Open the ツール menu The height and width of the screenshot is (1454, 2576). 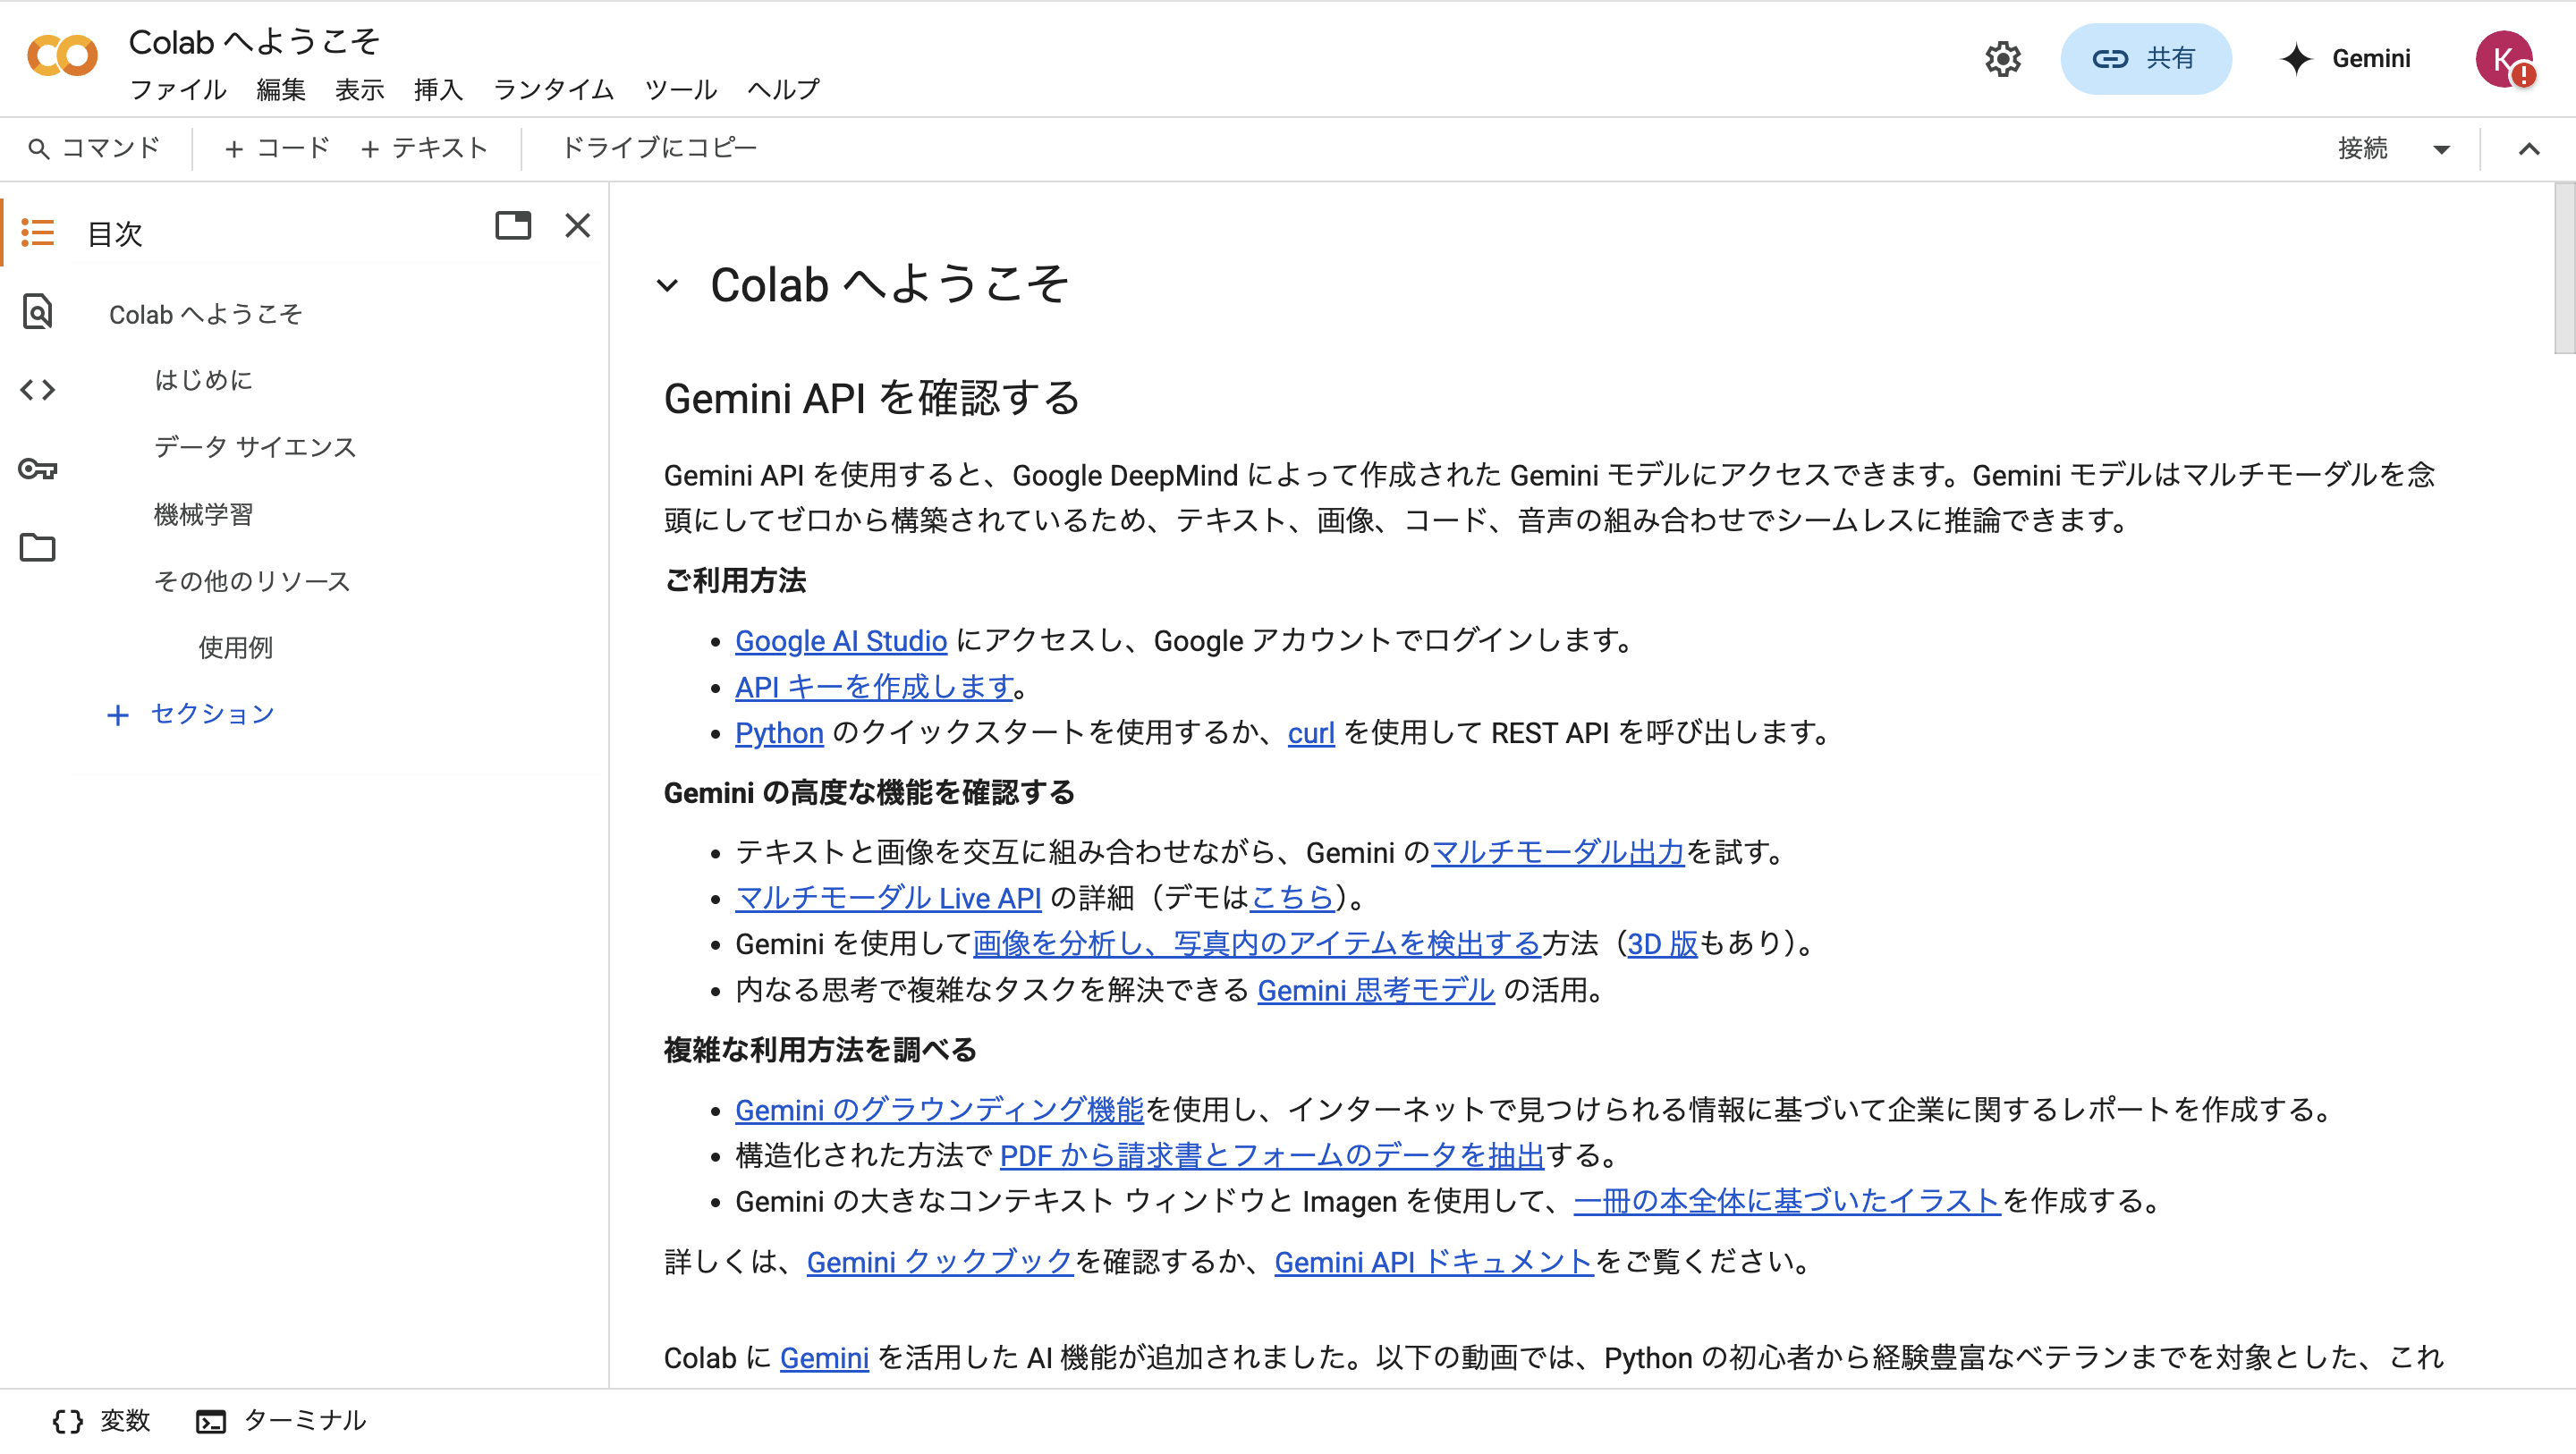[x=681, y=90]
